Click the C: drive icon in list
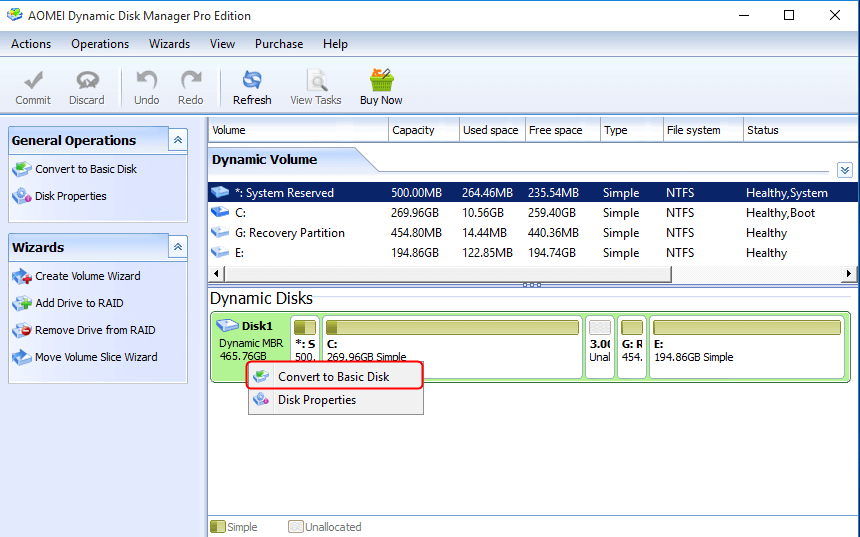 click(220, 212)
